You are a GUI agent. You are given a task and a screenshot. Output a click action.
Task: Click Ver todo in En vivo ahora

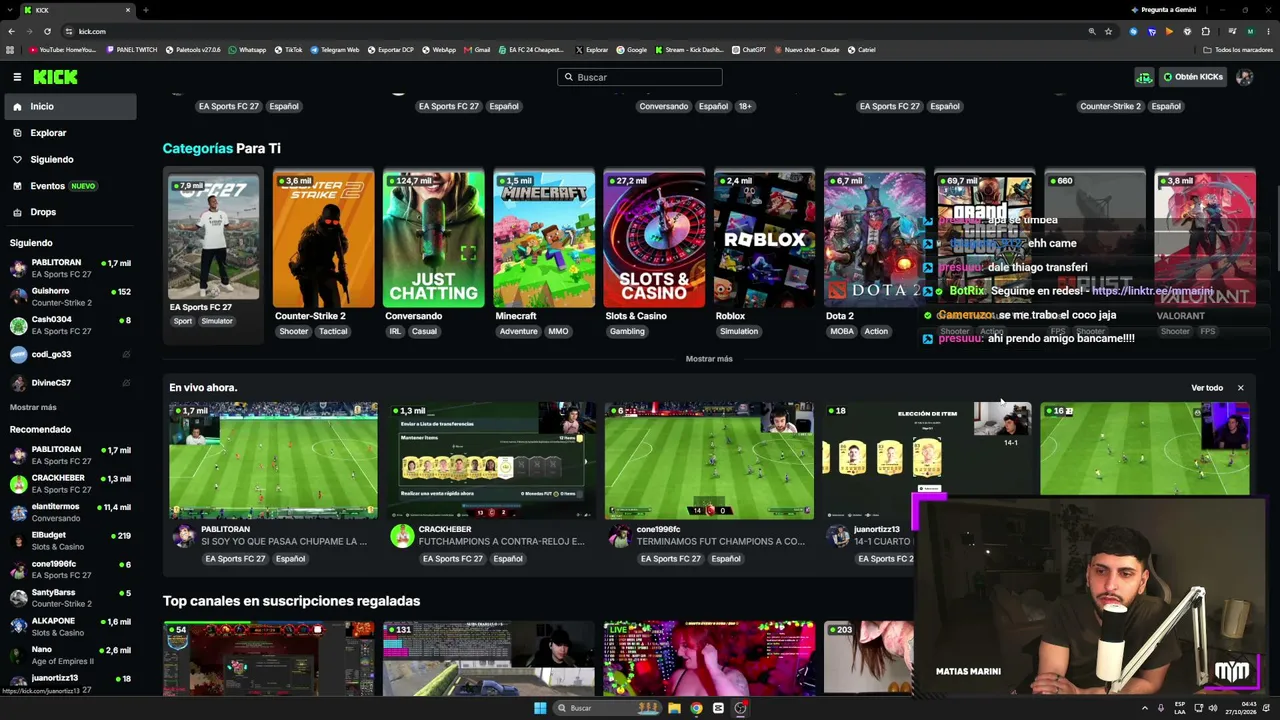[1207, 388]
